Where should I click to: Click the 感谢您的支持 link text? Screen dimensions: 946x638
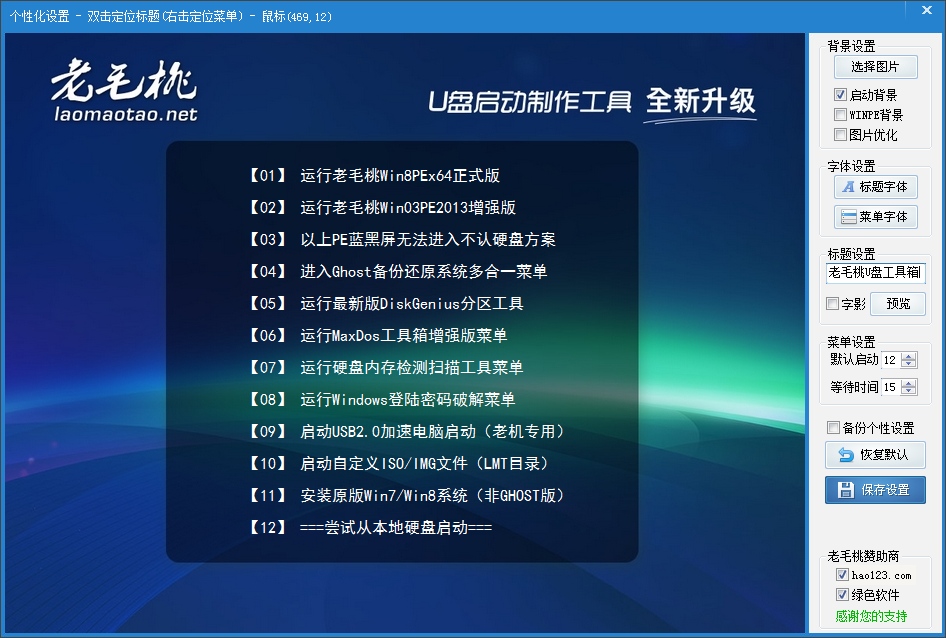click(x=871, y=616)
